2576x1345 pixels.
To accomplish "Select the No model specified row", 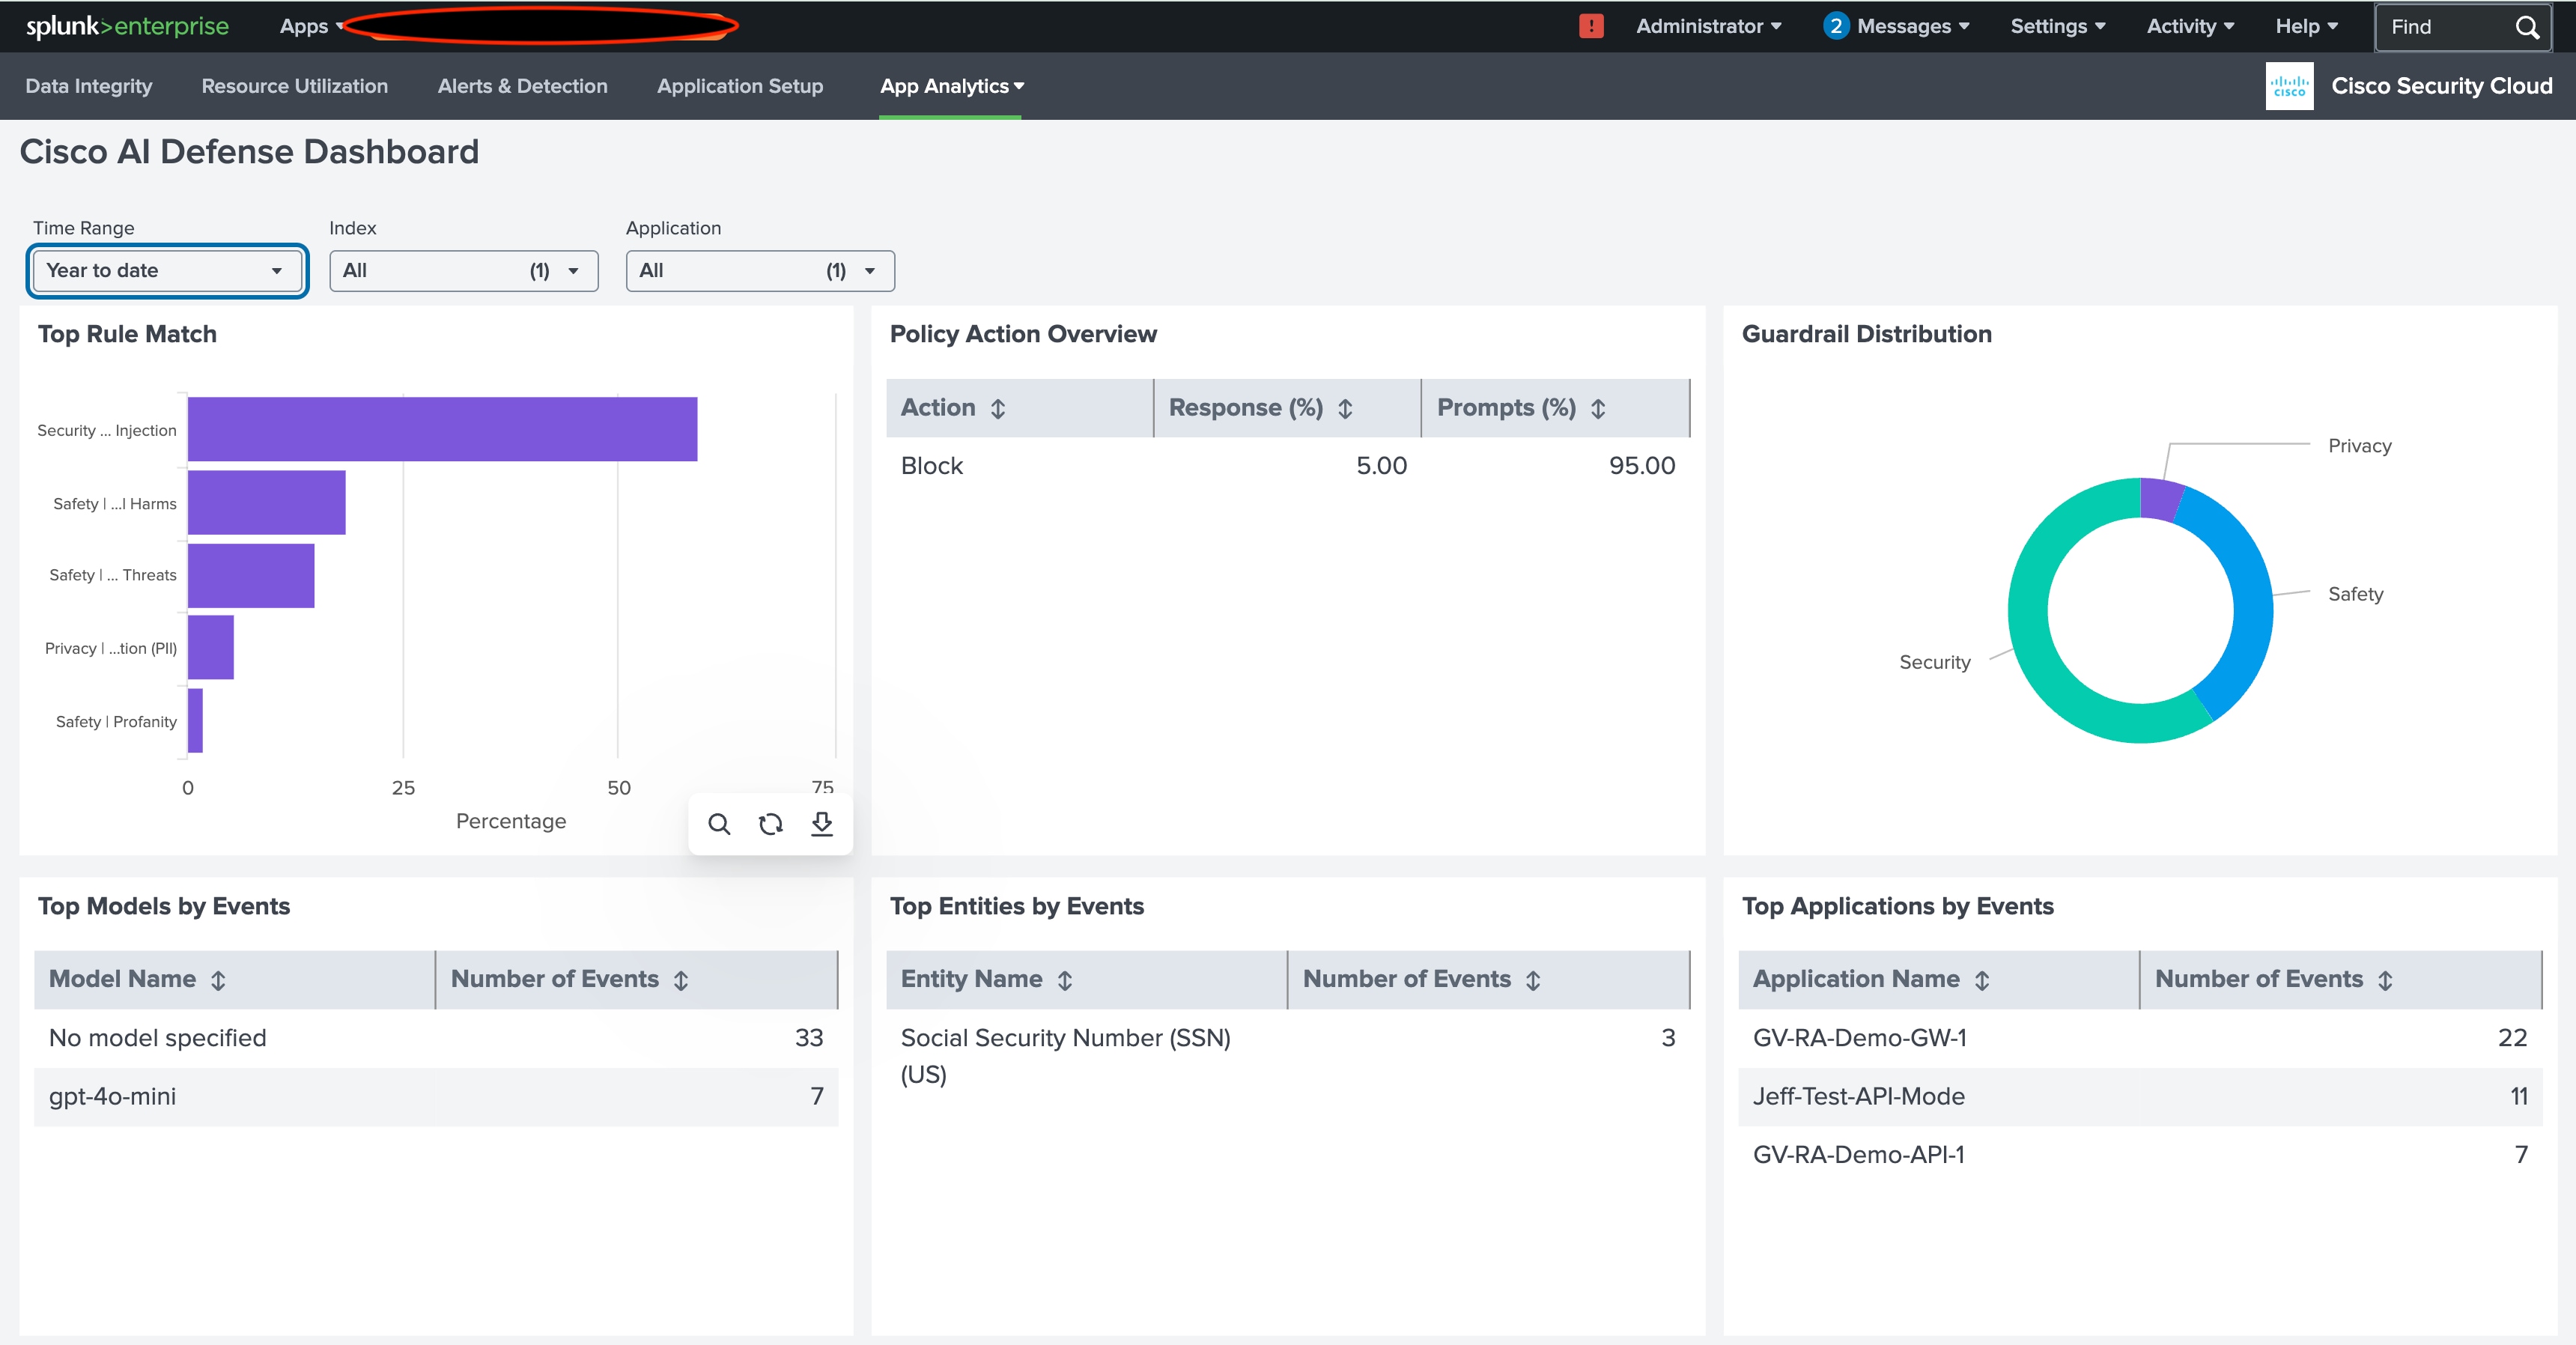I will coord(436,1038).
